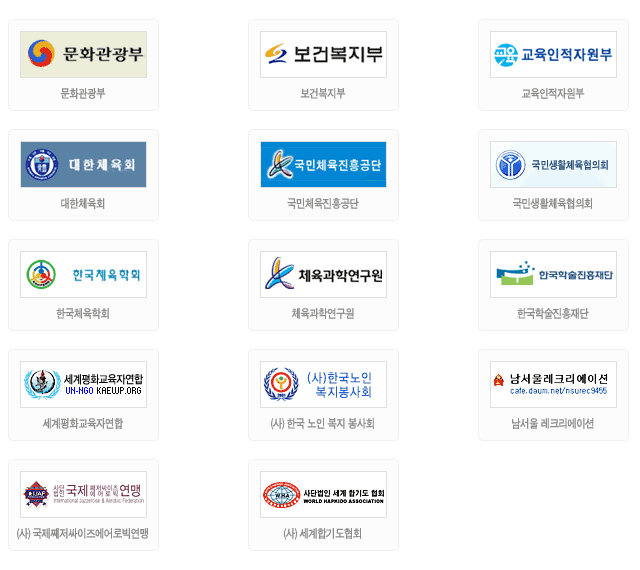Click the 국제 연맹 Jazzercise Federation banner
Screen dimensions: 640x570
[83, 494]
